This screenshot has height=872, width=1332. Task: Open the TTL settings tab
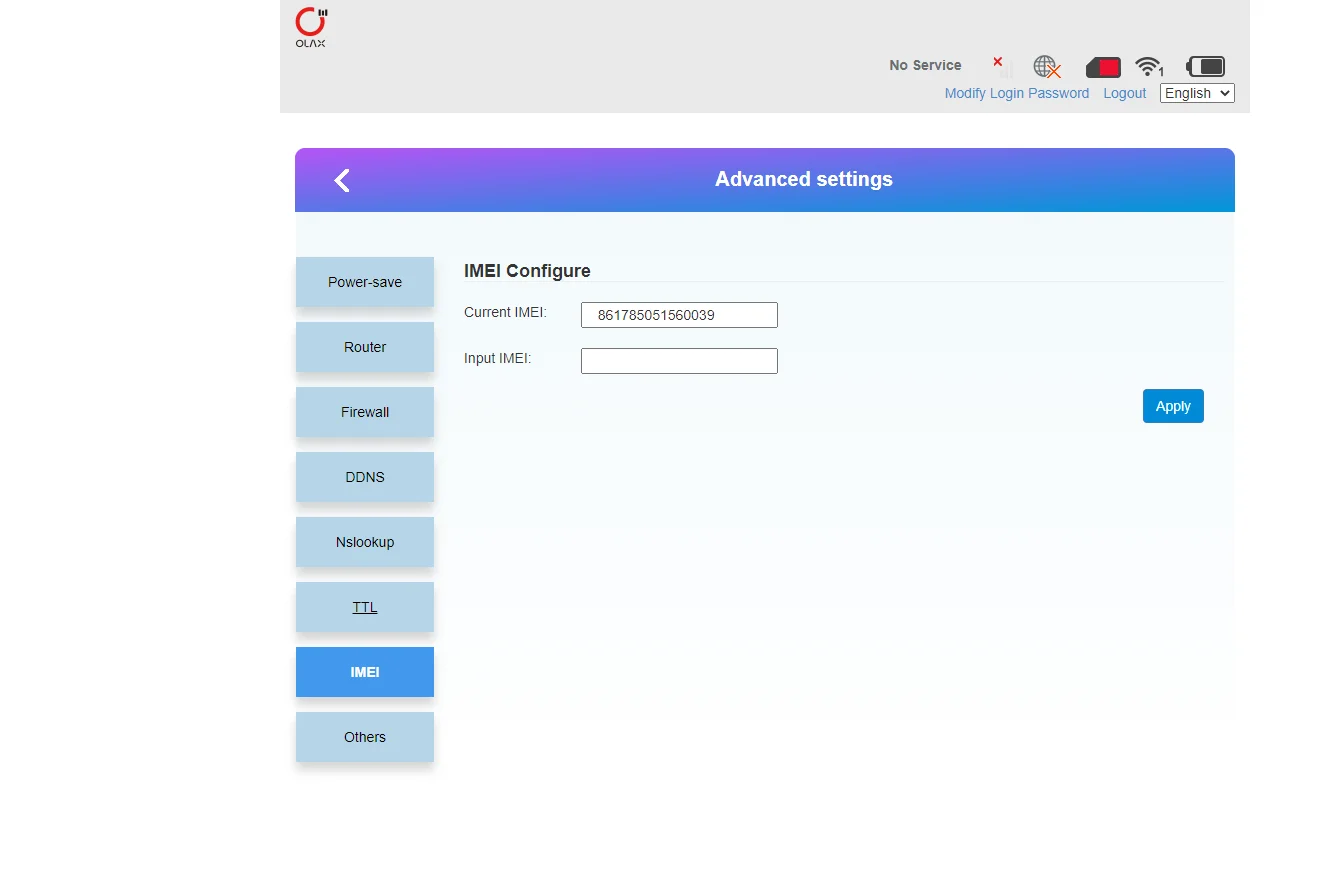pyautogui.click(x=365, y=607)
